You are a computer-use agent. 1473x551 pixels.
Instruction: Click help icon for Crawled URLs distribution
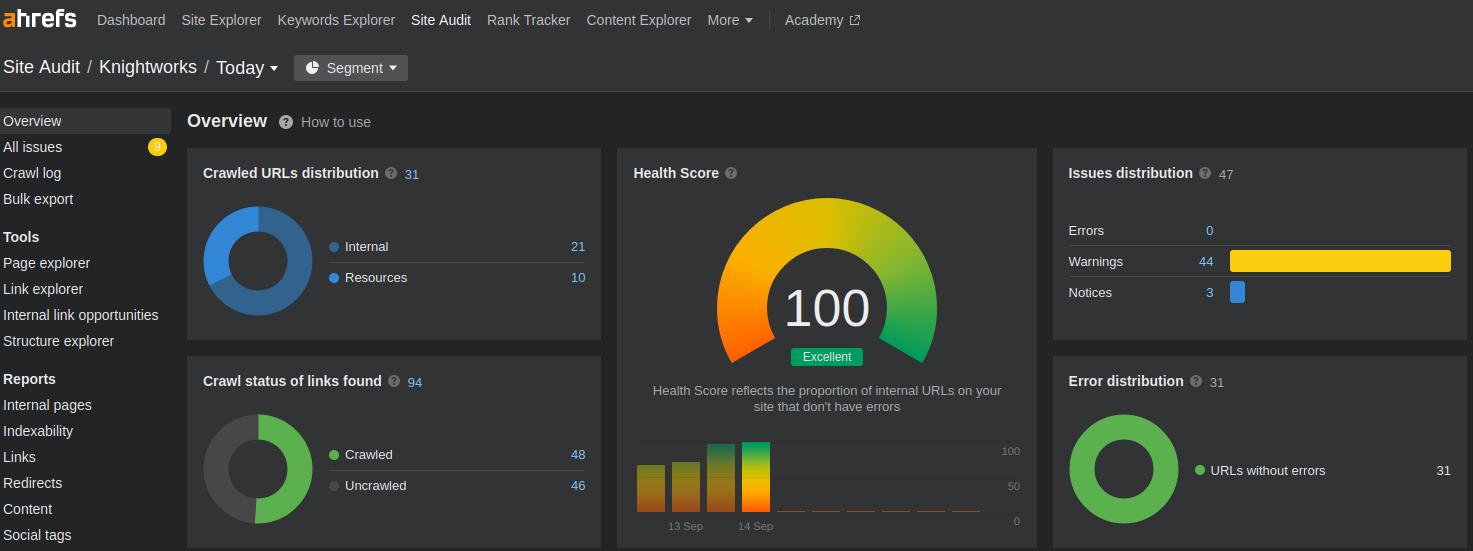[x=391, y=173]
